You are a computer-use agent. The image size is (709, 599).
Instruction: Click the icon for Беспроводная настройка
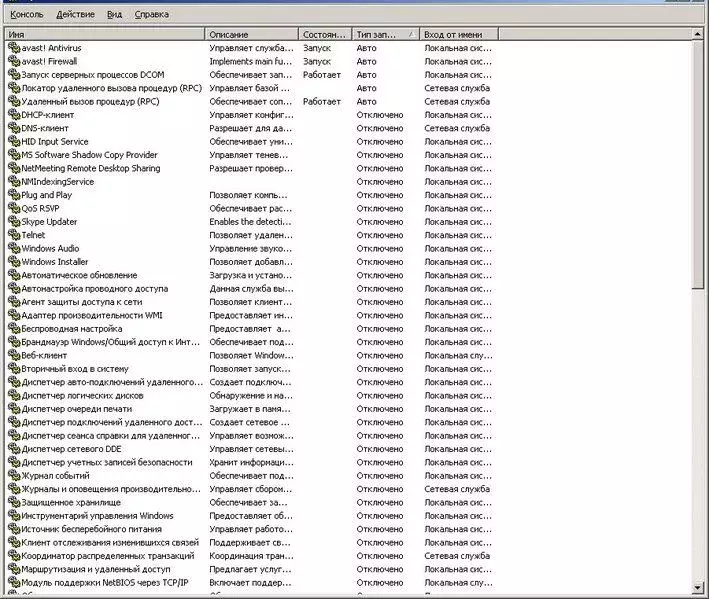(14, 329)
